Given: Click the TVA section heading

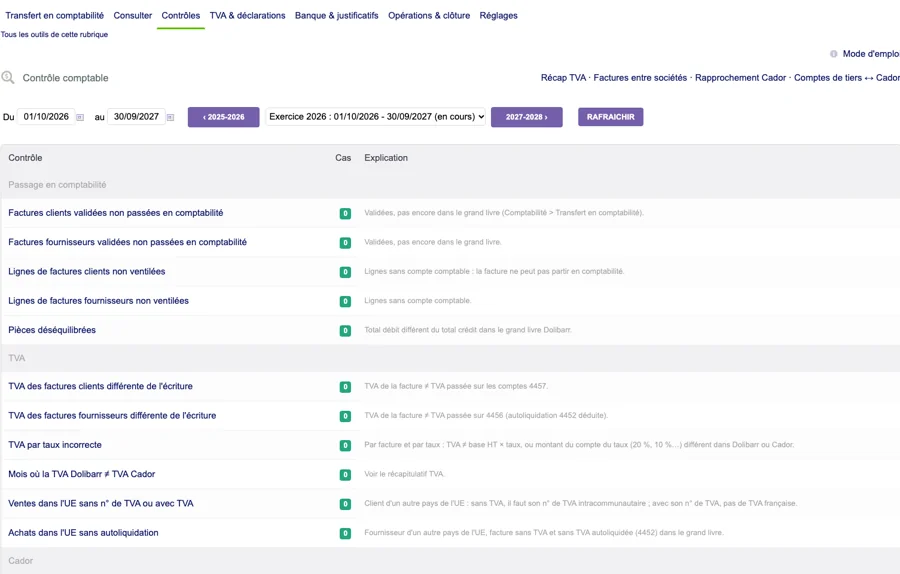Looking at the screenshot, I should click(x=17, y=358).
